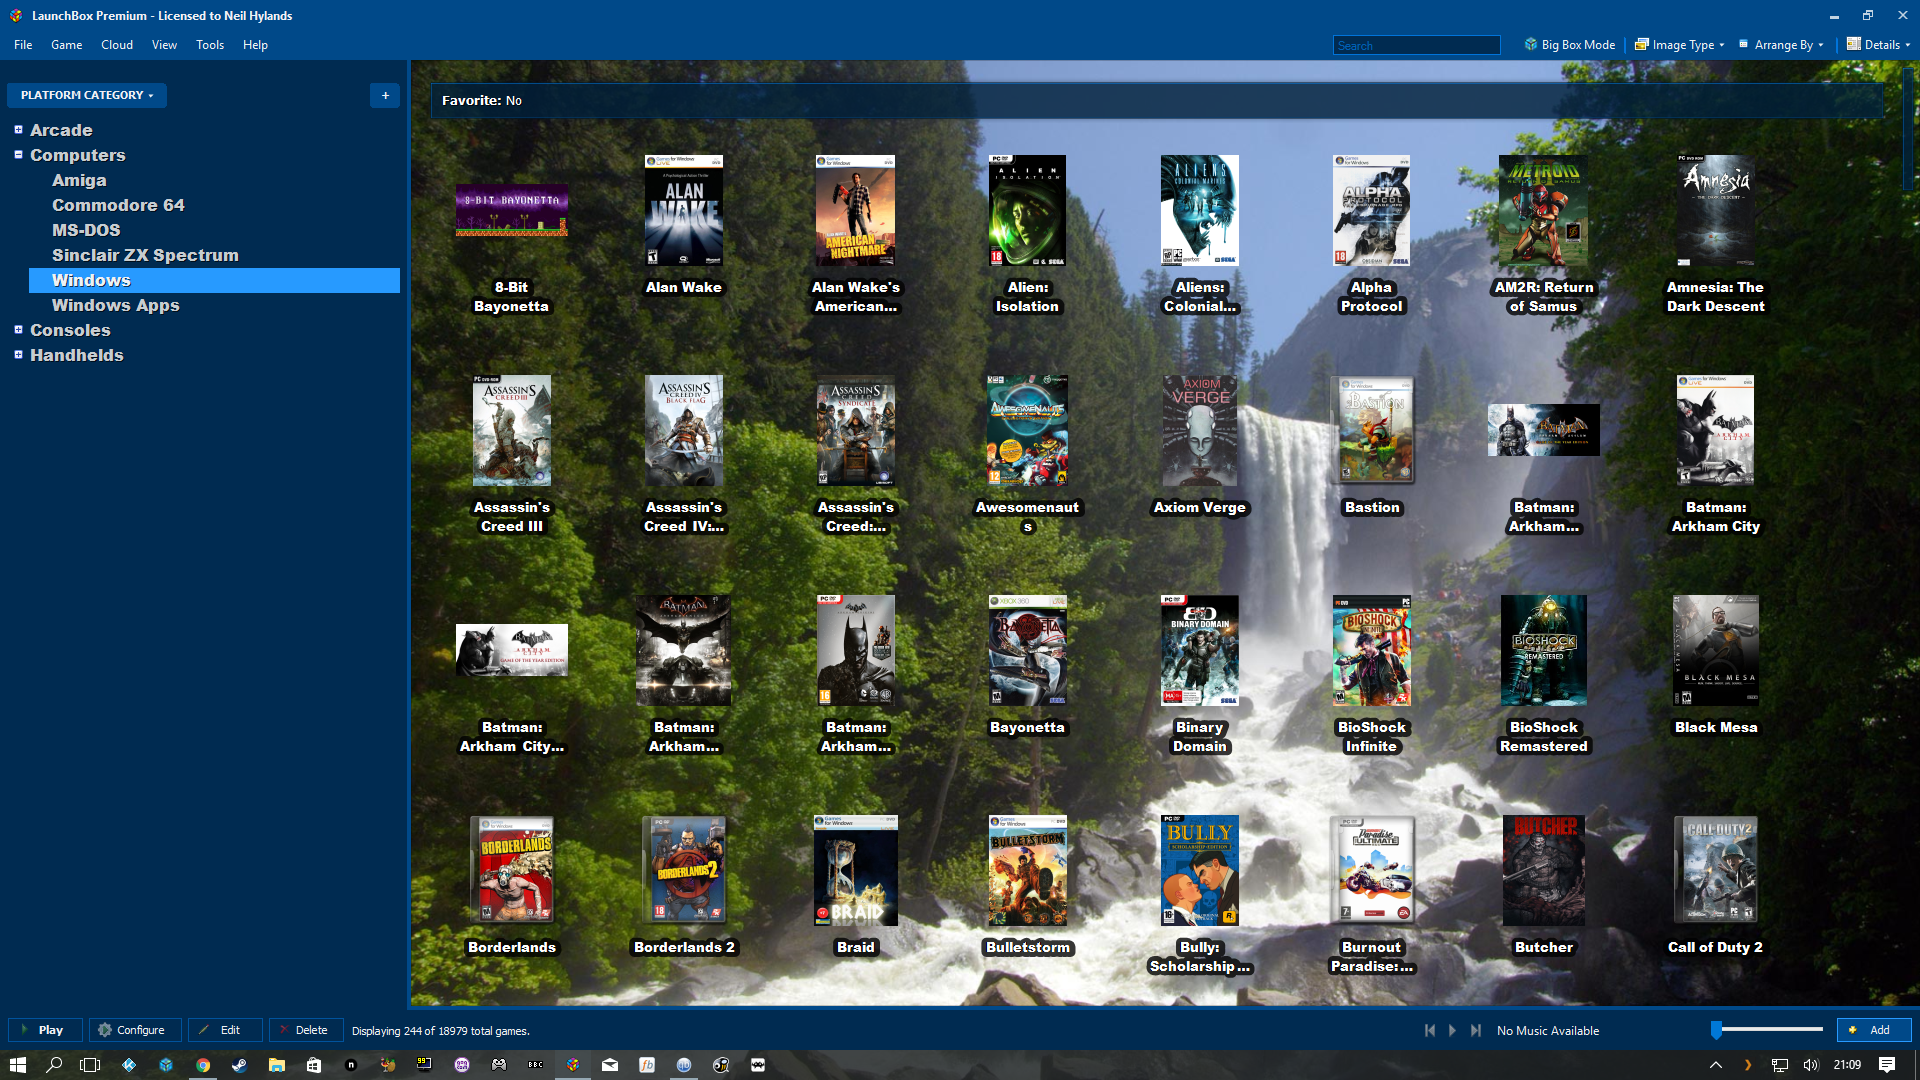Open the Help menu
This screenshot has width=1920, height=1080.
[x=255, y=45]
